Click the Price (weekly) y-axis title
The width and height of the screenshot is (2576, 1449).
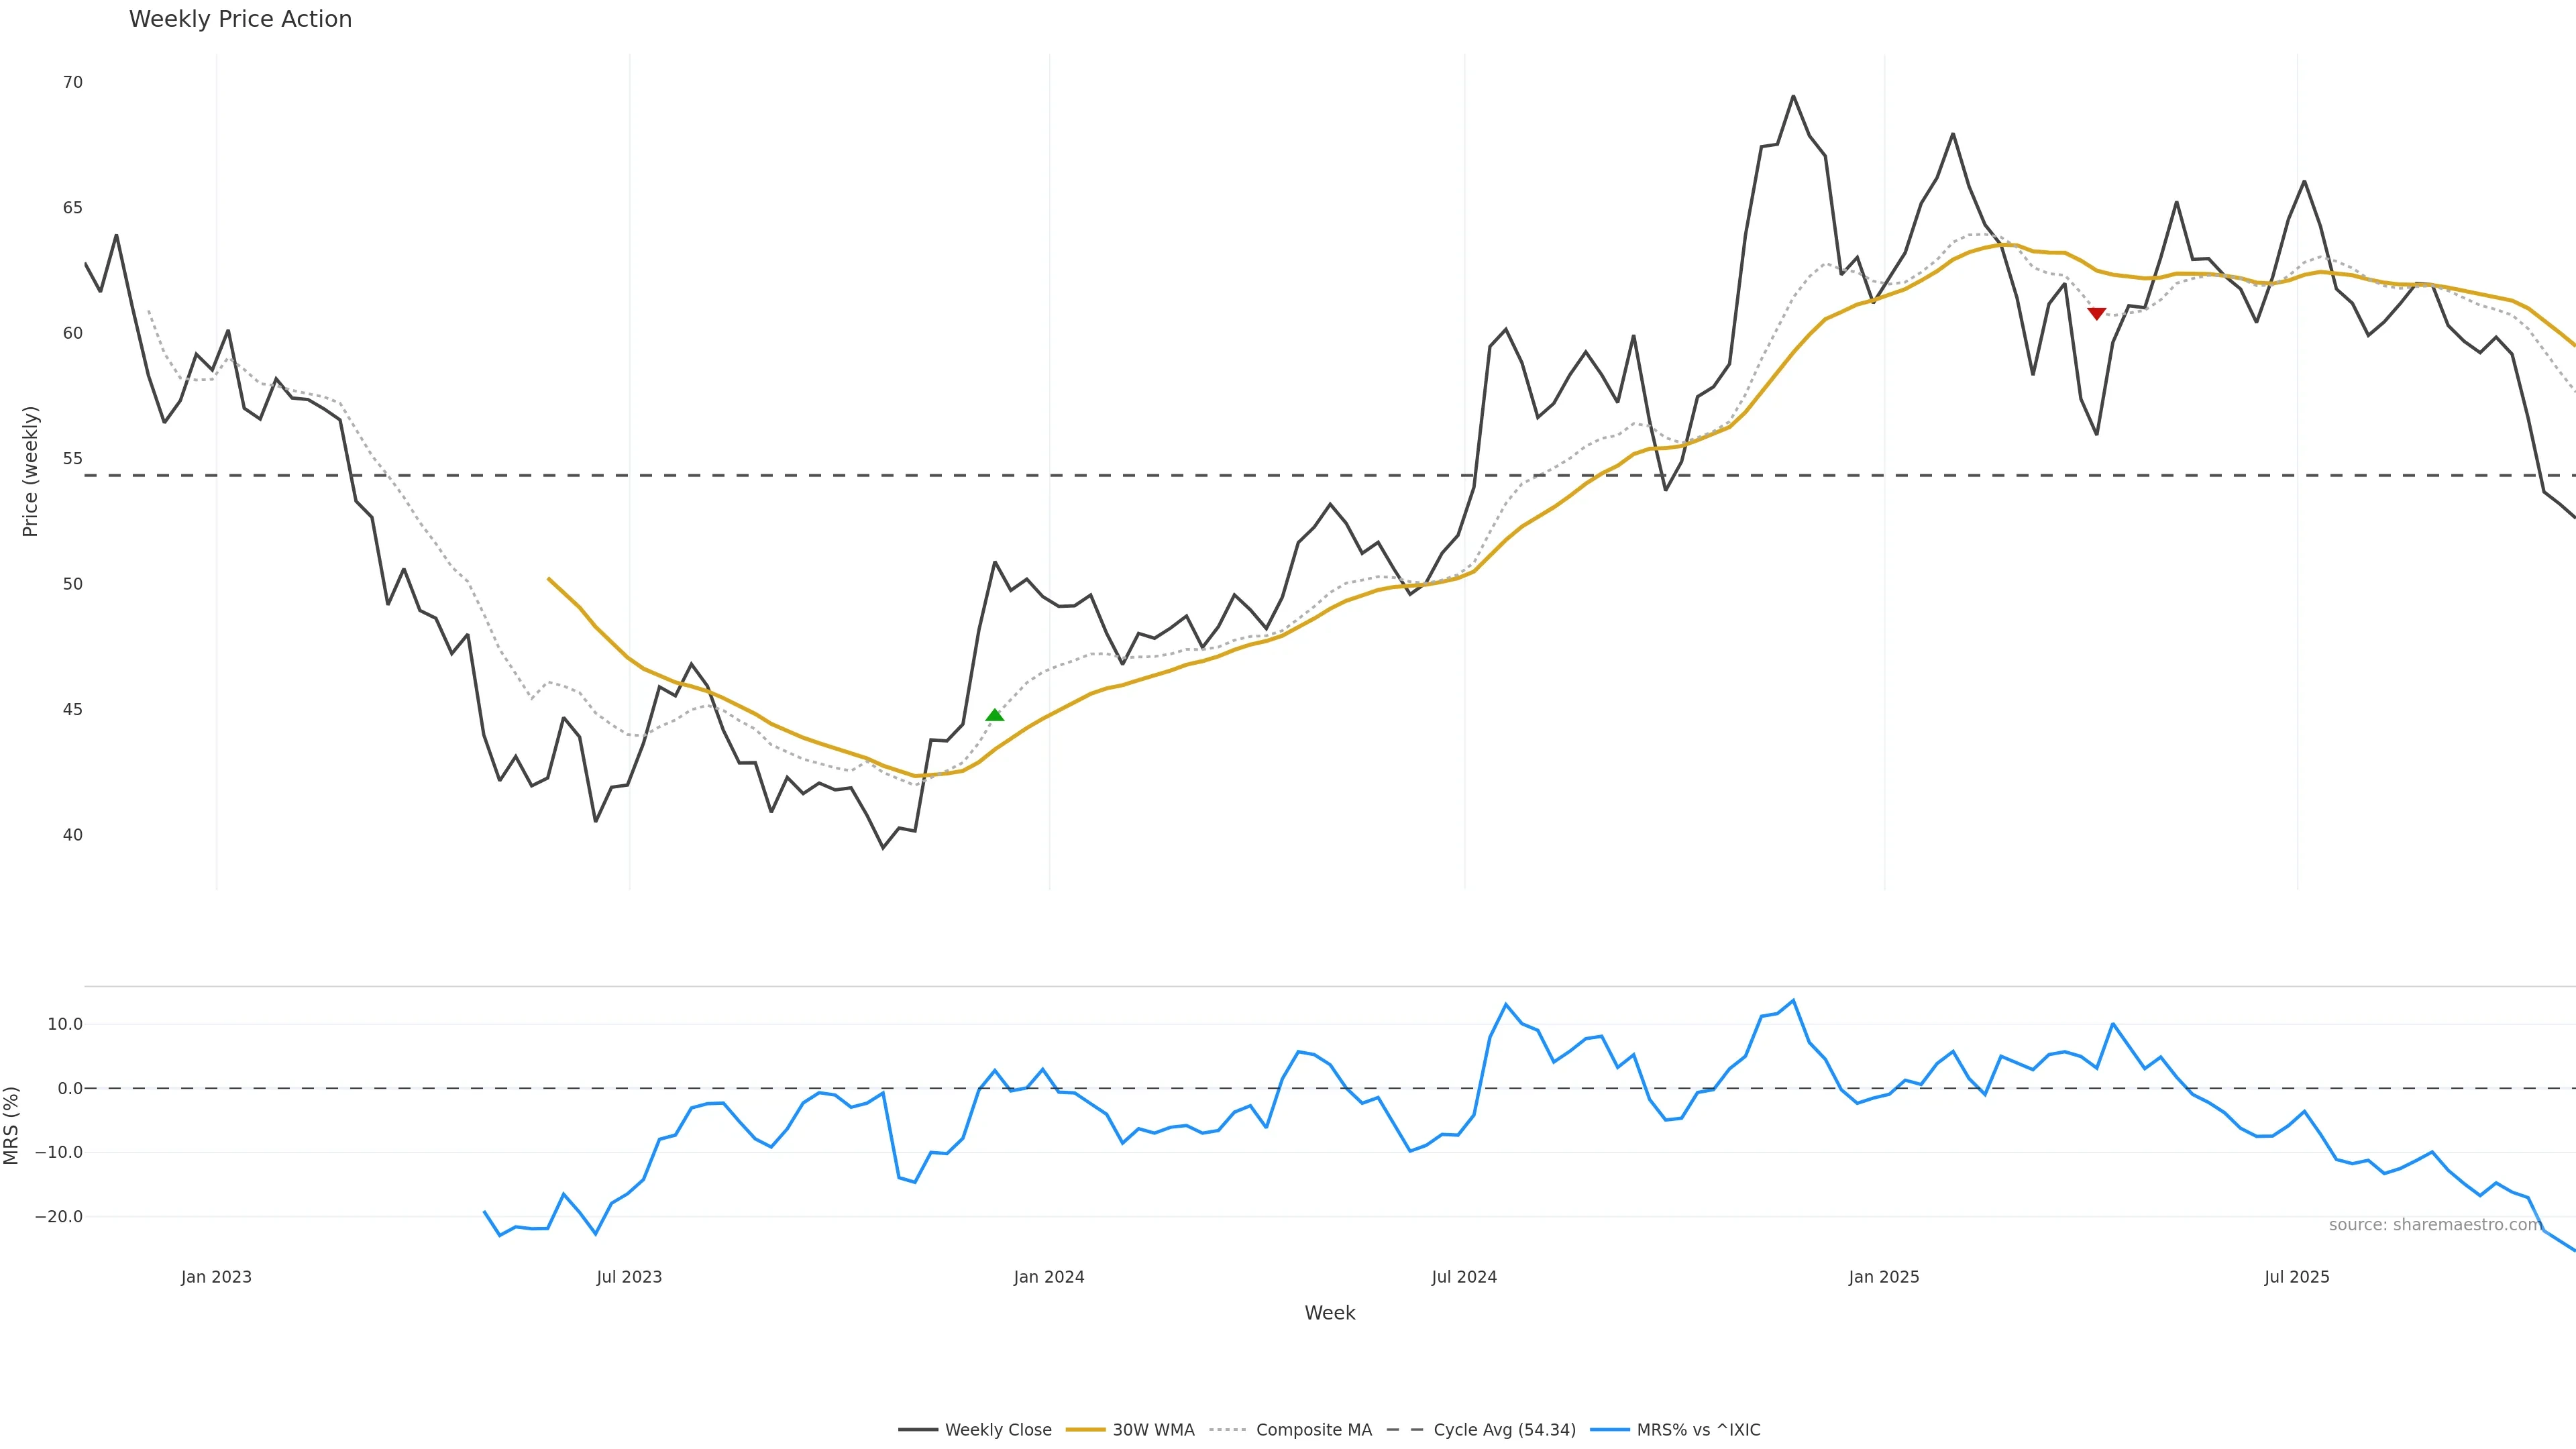point(30,471)
